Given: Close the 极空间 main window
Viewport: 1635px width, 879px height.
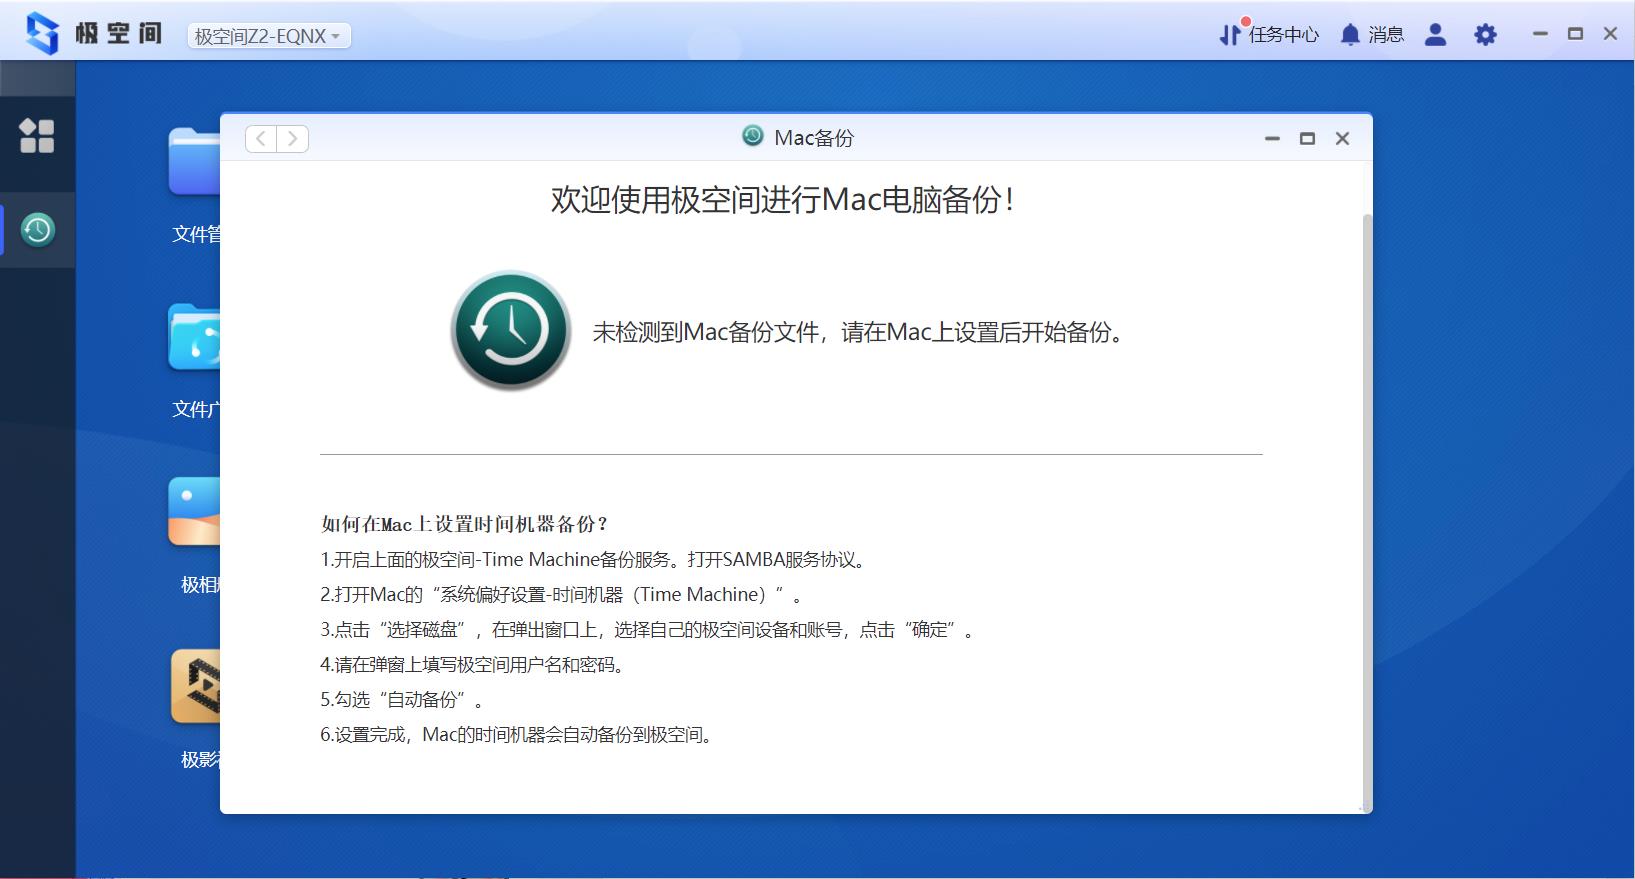Looking at the screenshot, I should tap(1610, 34).
